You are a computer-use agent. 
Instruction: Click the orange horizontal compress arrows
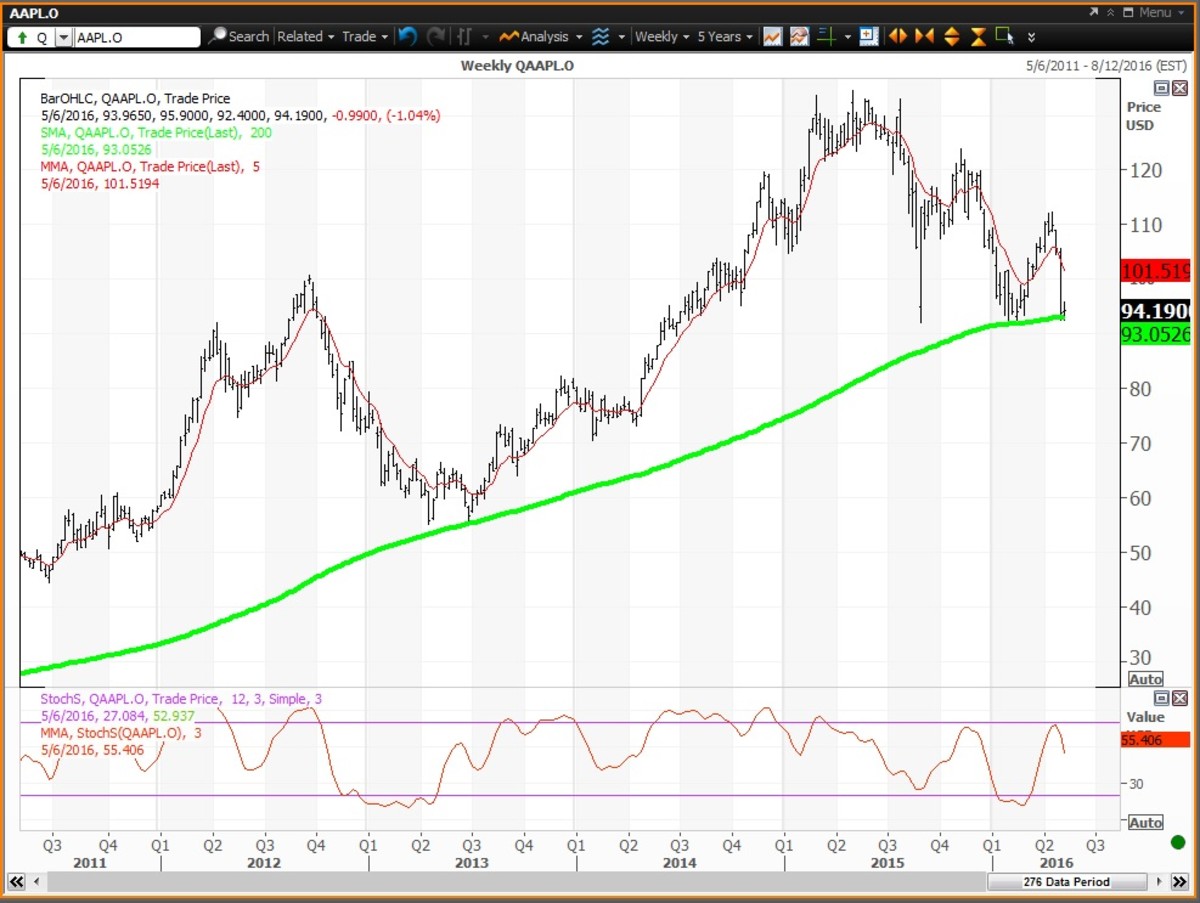click(924, 36)
